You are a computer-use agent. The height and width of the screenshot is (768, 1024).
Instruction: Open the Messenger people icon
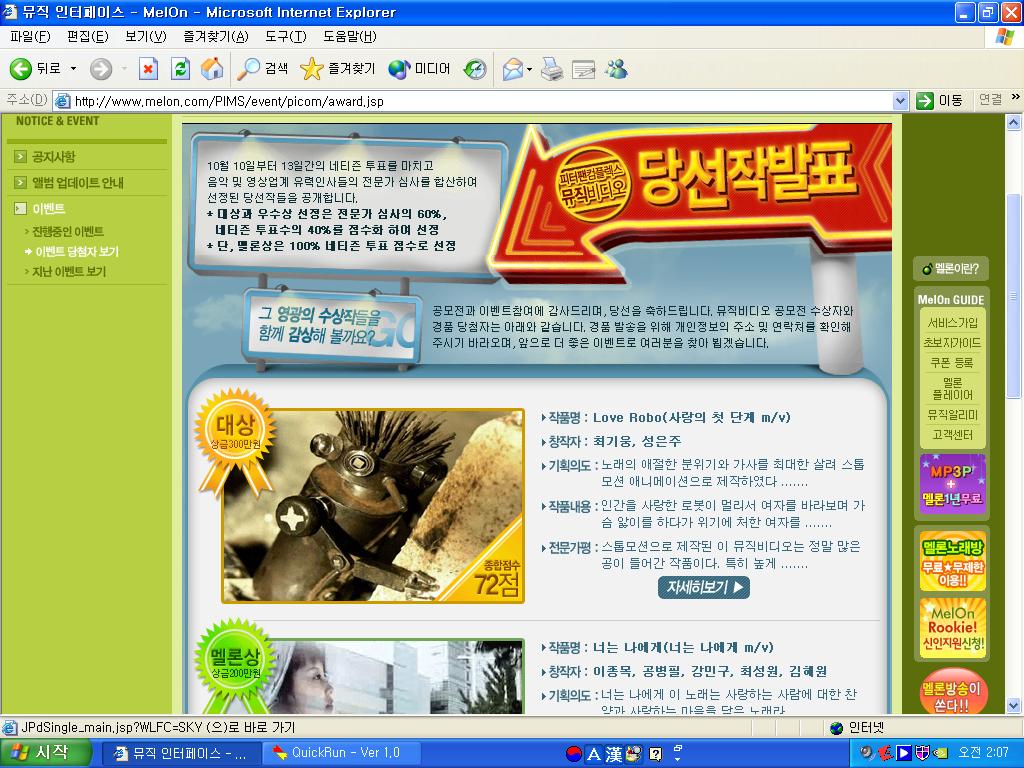point(616,69)
